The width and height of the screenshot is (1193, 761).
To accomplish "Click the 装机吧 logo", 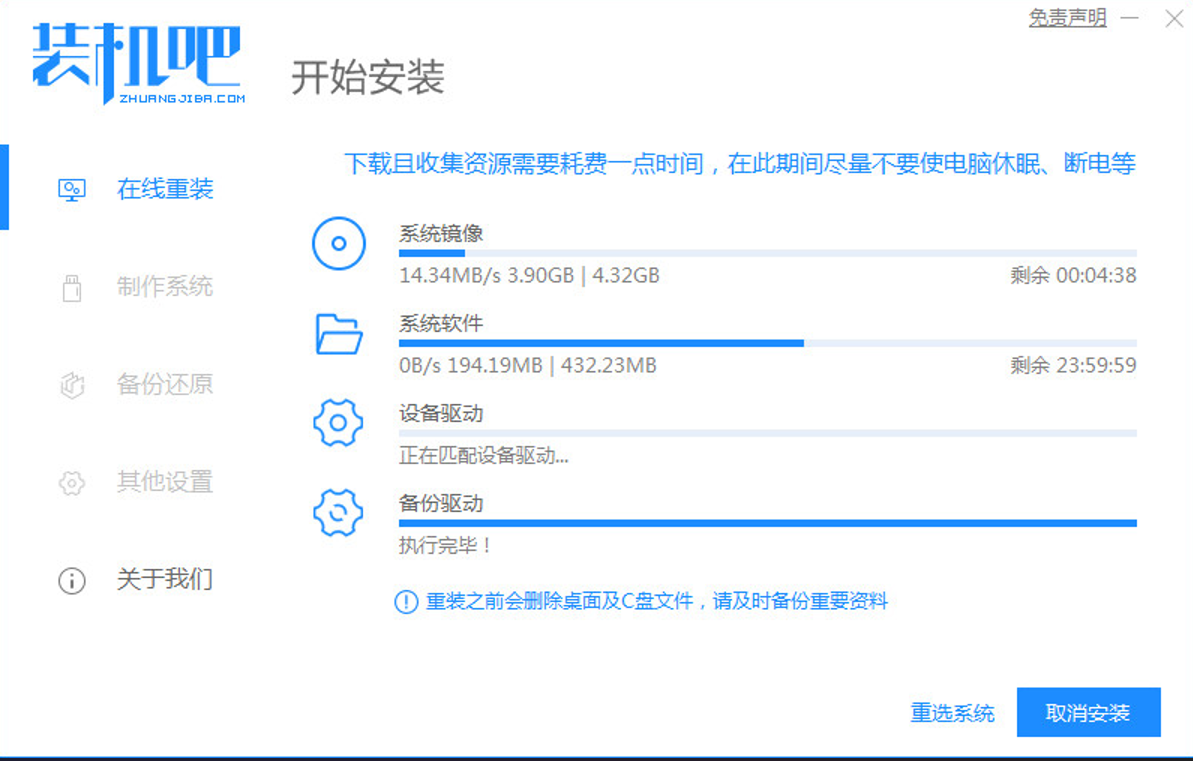I will pos(138,64).
